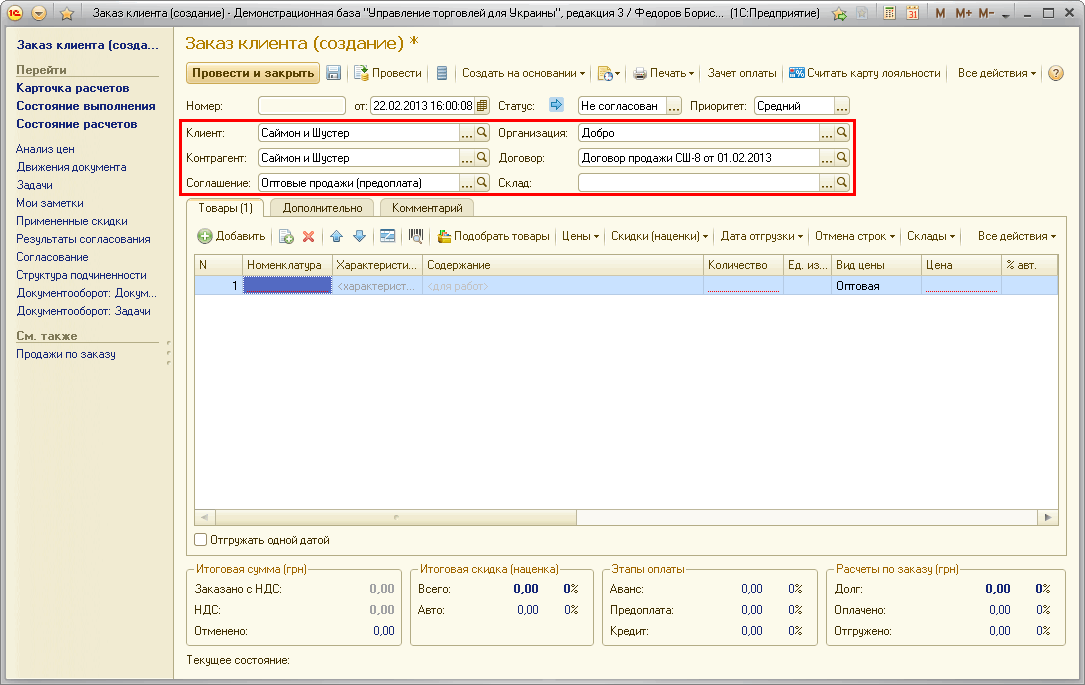Screen dimensions: 1085x685
Task: Click the save document diskette icon
Action: pos(334,73)
